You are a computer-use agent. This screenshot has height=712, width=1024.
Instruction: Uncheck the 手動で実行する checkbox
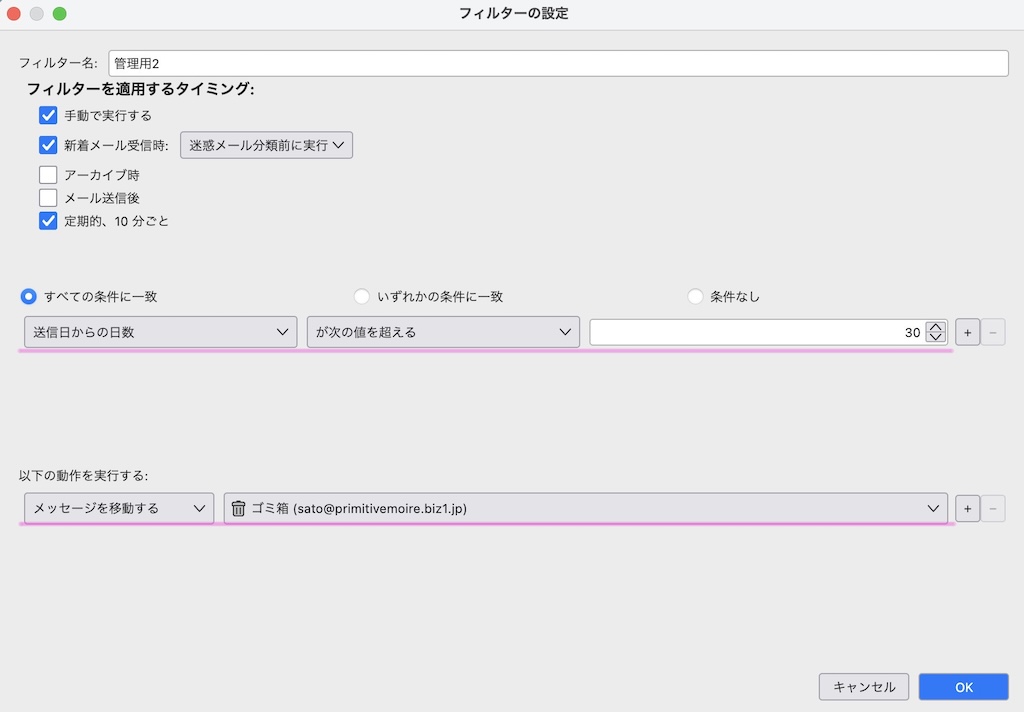(x=48, y=115)
